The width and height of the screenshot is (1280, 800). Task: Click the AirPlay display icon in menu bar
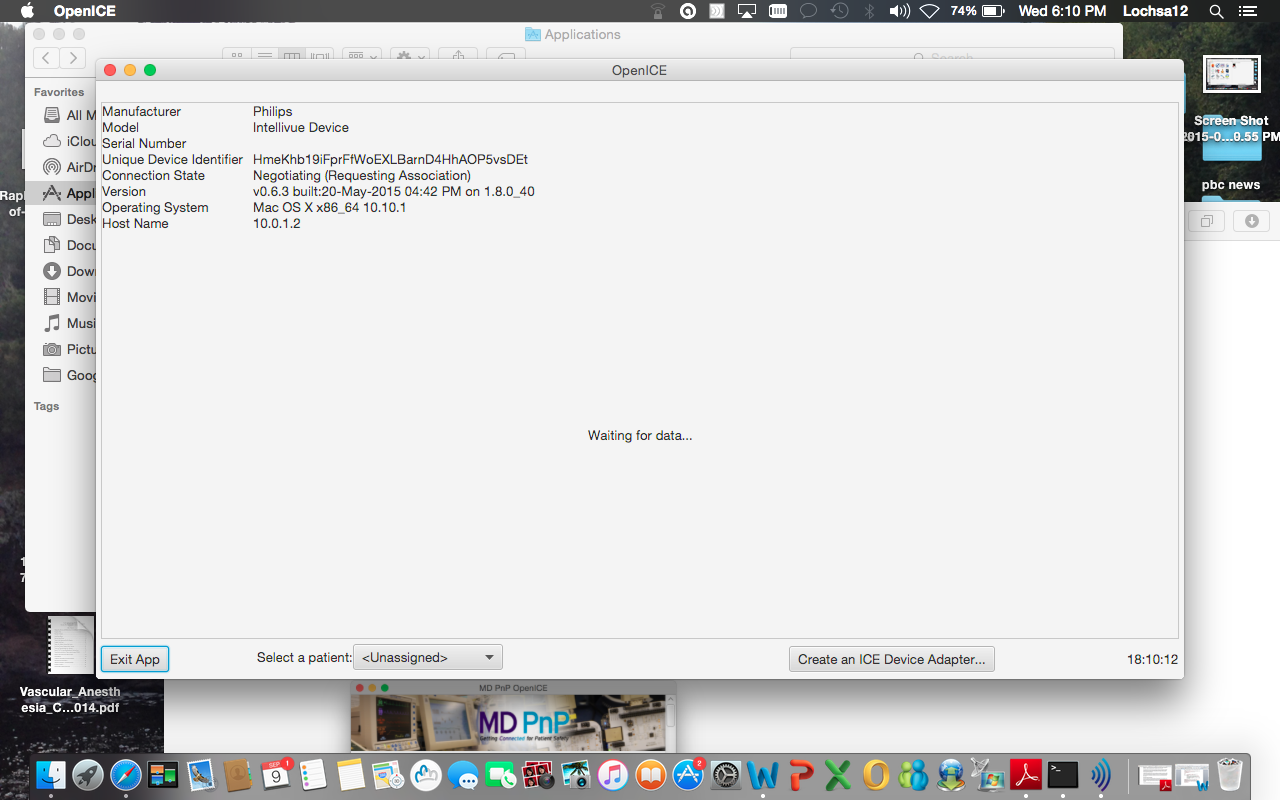pyautogui.click(x=747, y=11)
